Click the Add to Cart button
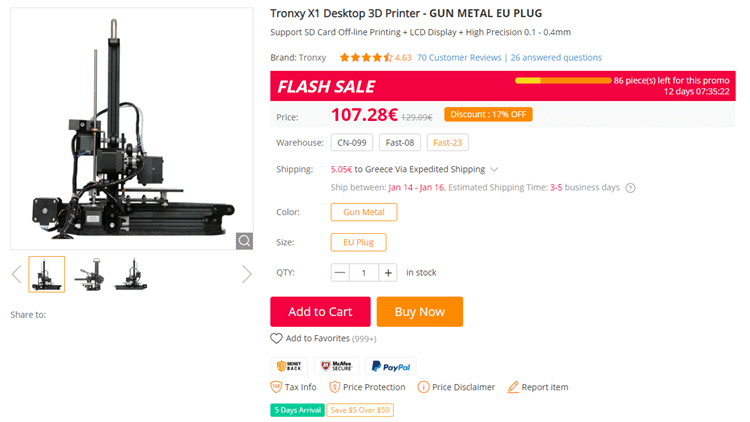The image size is (750, 422). [x=320, y=312]
